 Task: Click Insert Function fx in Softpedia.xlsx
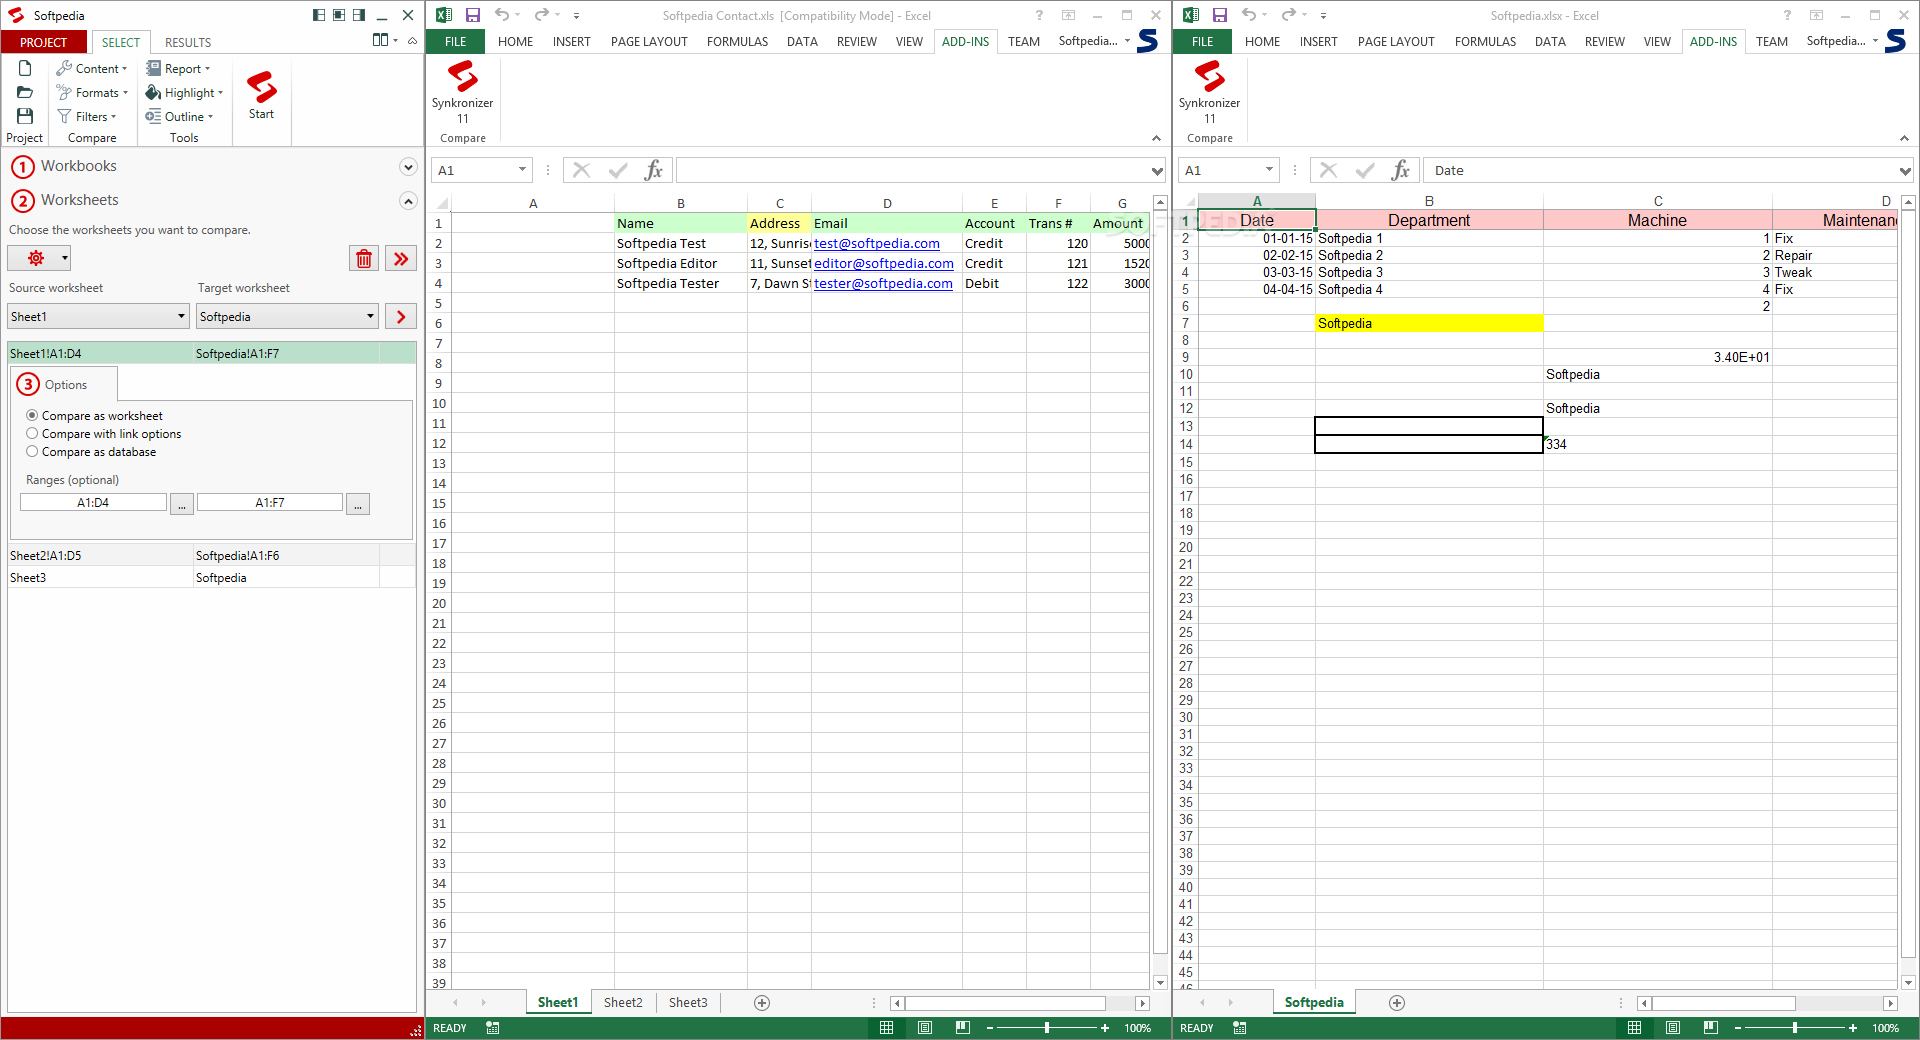tap(1401, 170)
